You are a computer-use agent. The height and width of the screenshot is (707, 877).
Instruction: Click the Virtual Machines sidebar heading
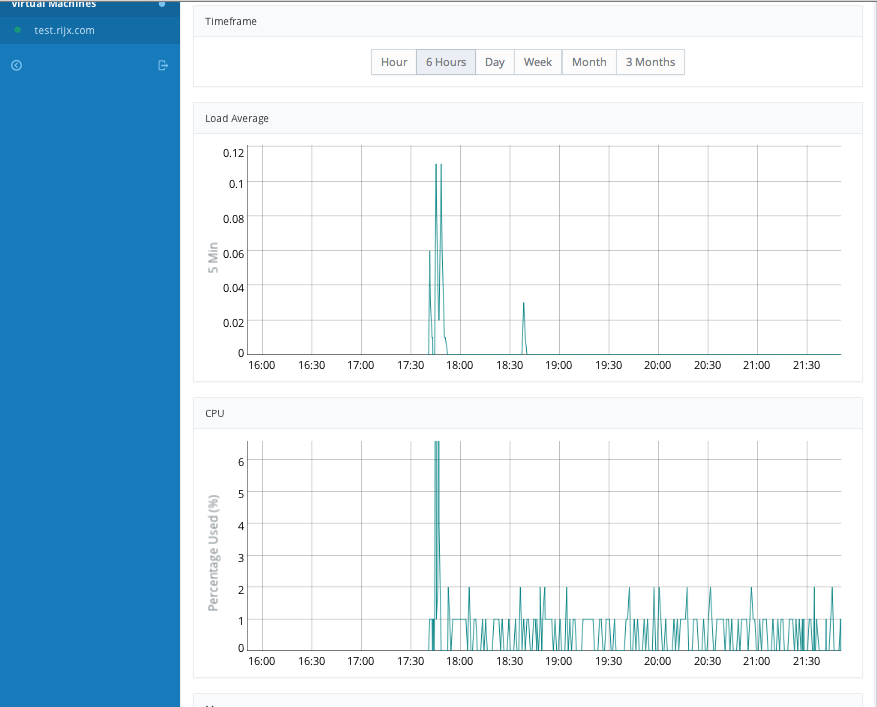[54, 4]
